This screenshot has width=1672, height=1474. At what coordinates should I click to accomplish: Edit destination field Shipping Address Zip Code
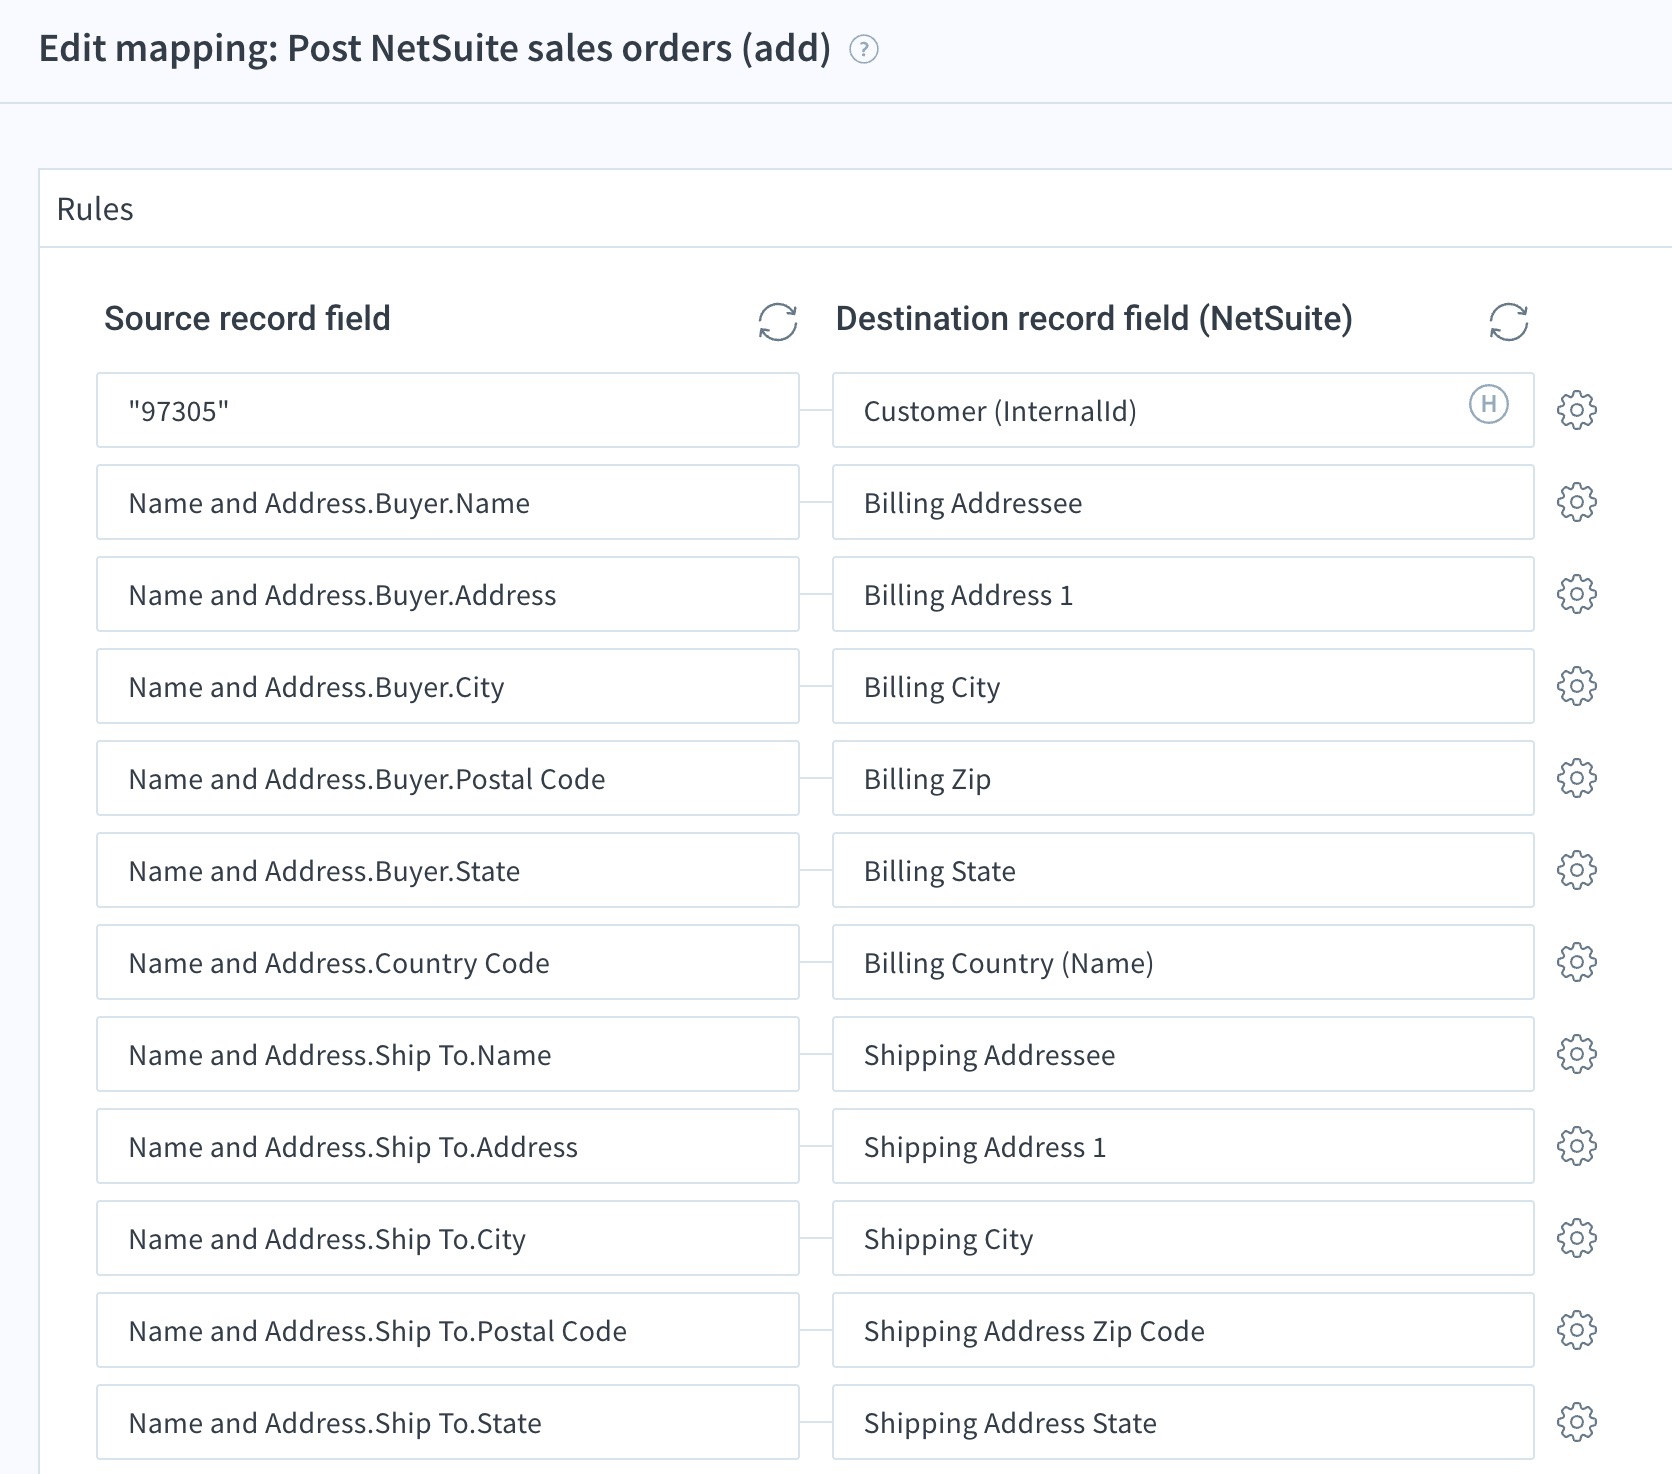[x=1183, y=1330]
